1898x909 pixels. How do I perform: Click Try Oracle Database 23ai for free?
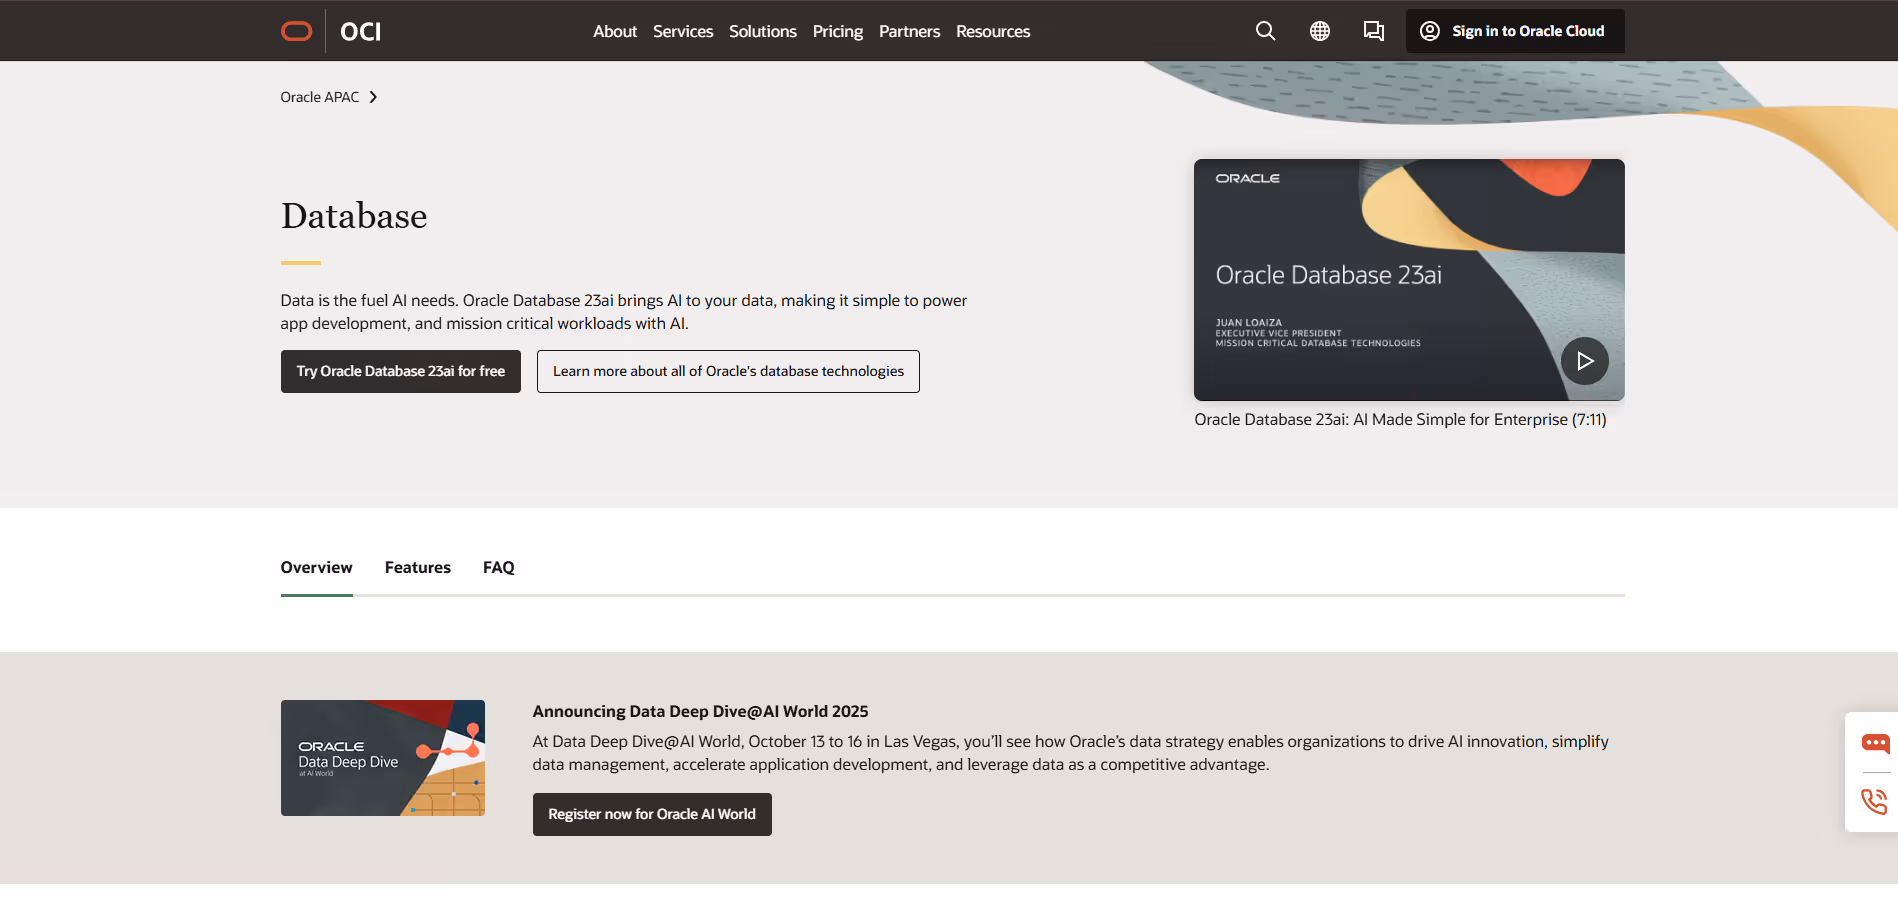point(400,371)
